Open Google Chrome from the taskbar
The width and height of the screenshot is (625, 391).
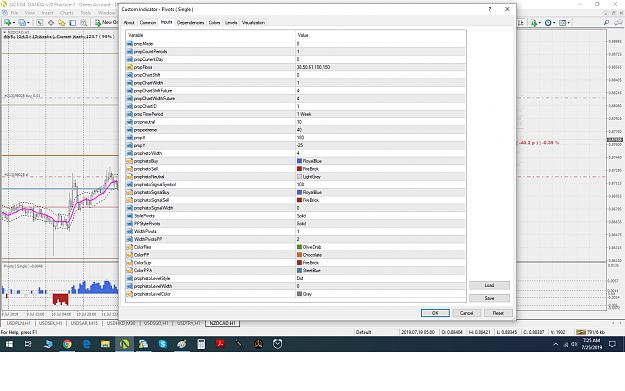[67, 344]
